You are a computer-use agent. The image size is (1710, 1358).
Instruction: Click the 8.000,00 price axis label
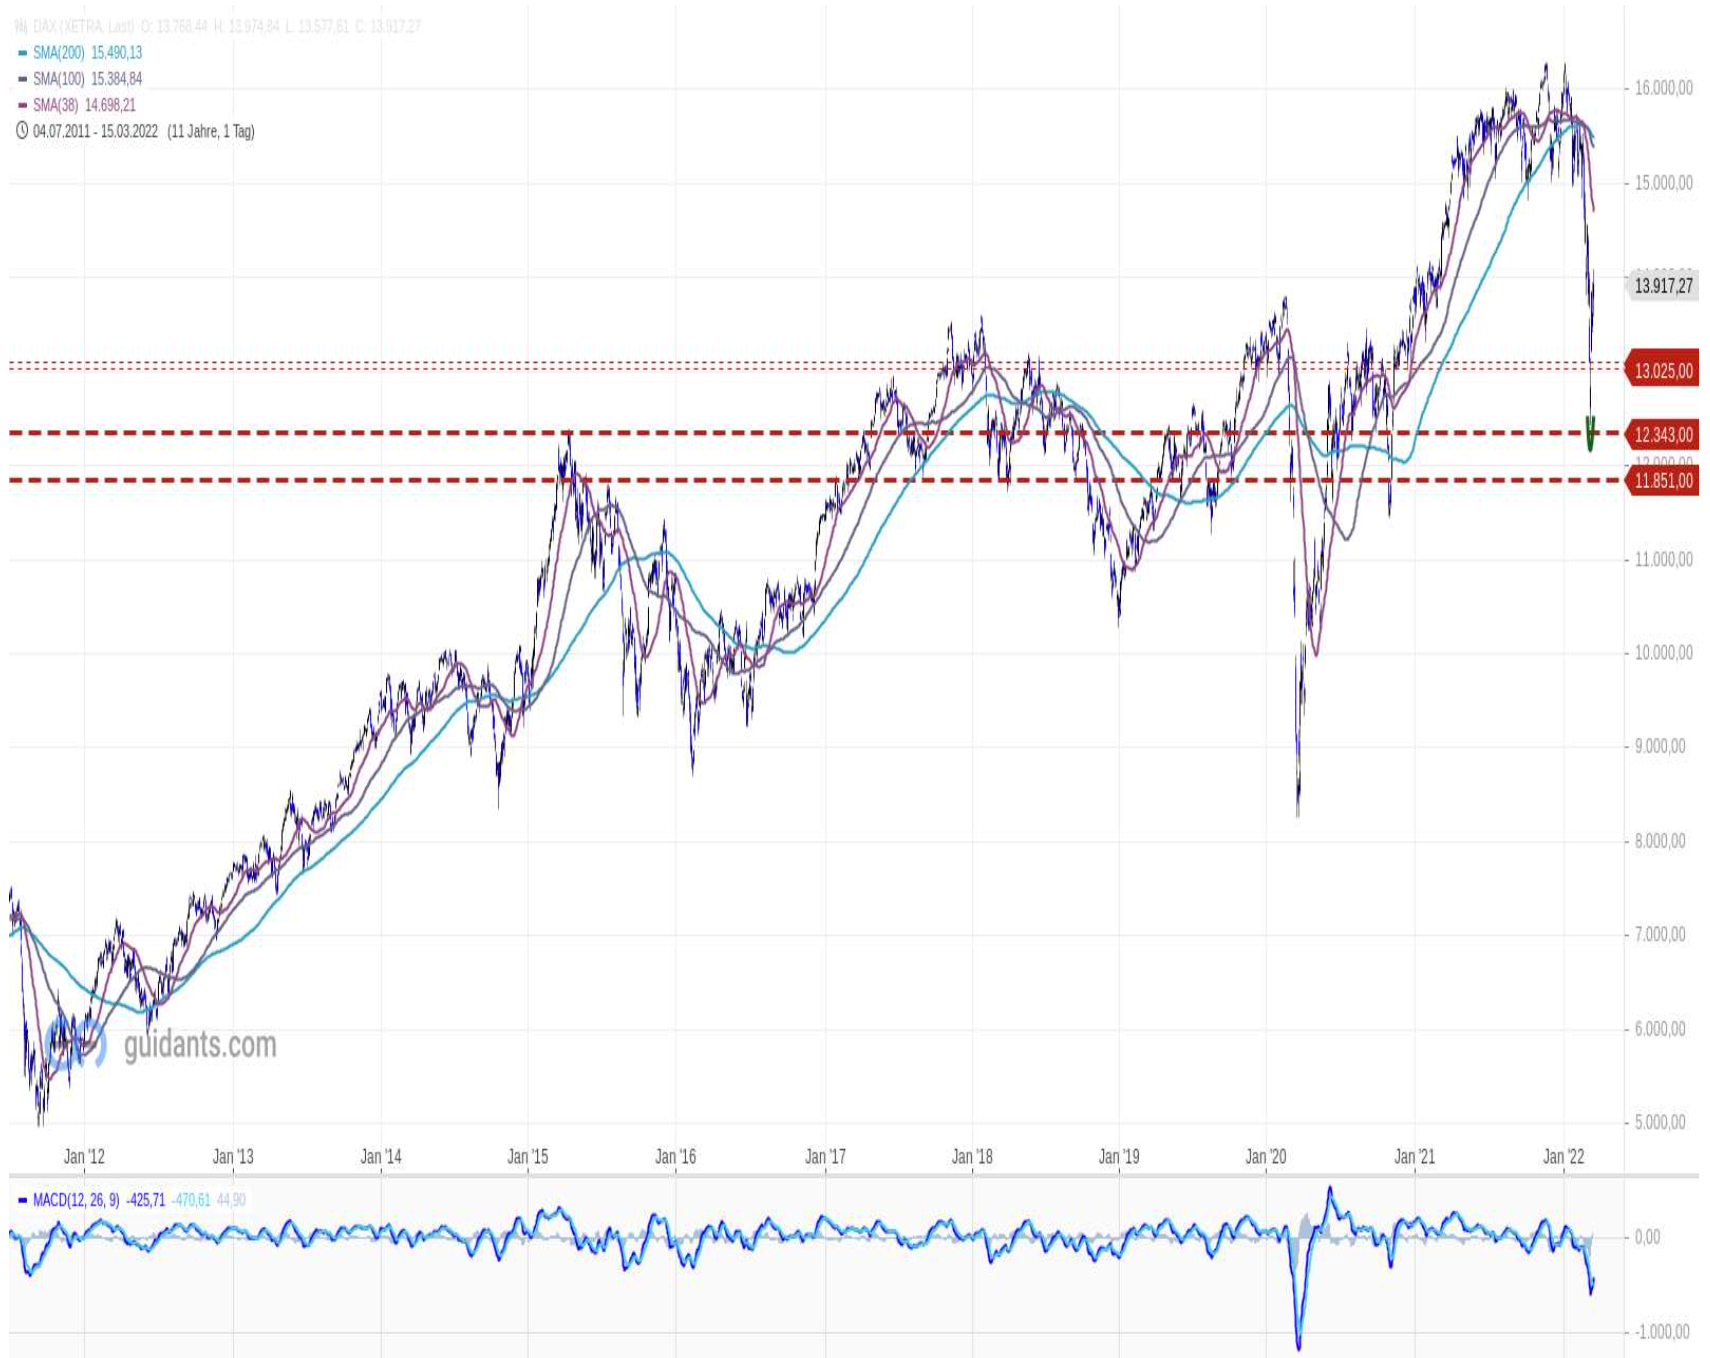1660,841
